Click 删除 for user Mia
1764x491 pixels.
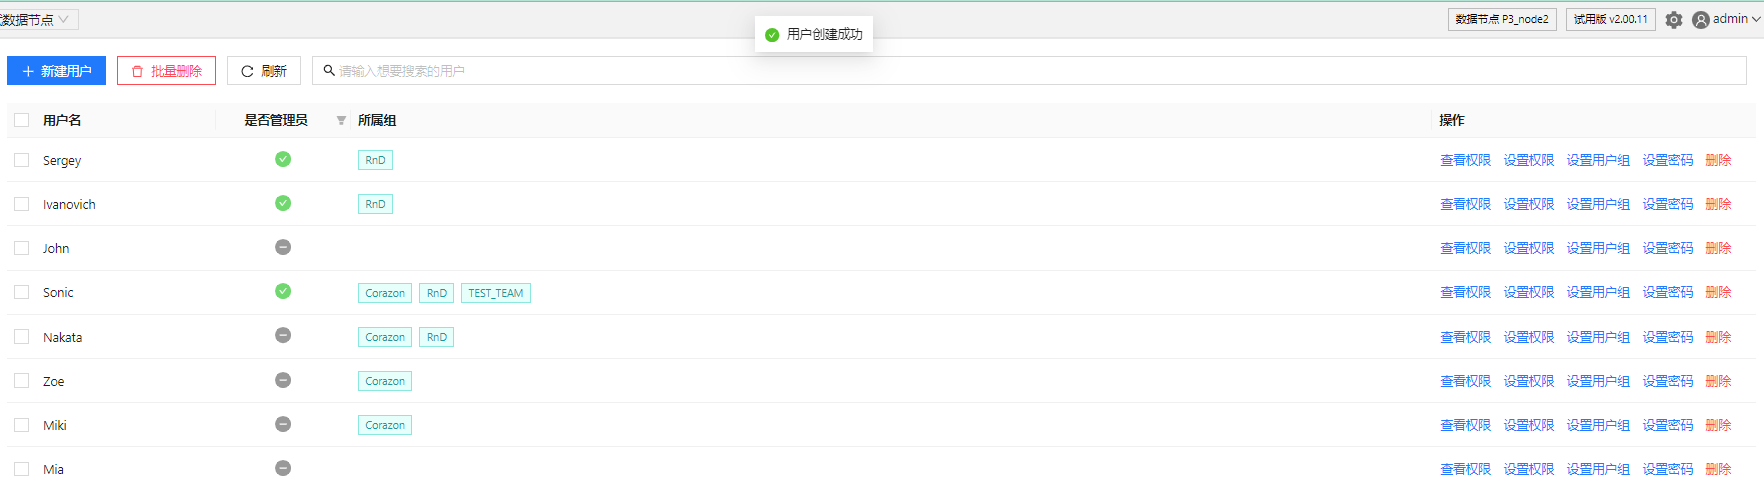point(1718,469)
